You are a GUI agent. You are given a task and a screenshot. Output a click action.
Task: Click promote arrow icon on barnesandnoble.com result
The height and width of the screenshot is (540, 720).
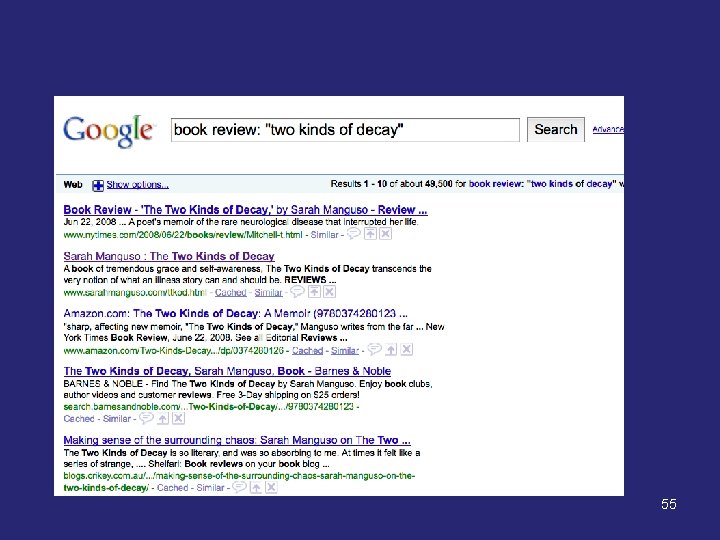pyautogui.click(x=163, y=418)
